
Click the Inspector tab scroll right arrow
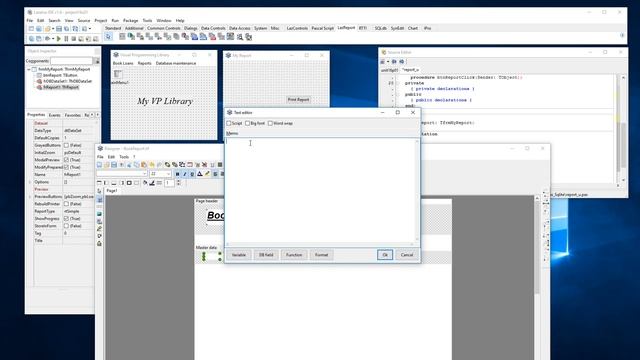tap(98, 115)
